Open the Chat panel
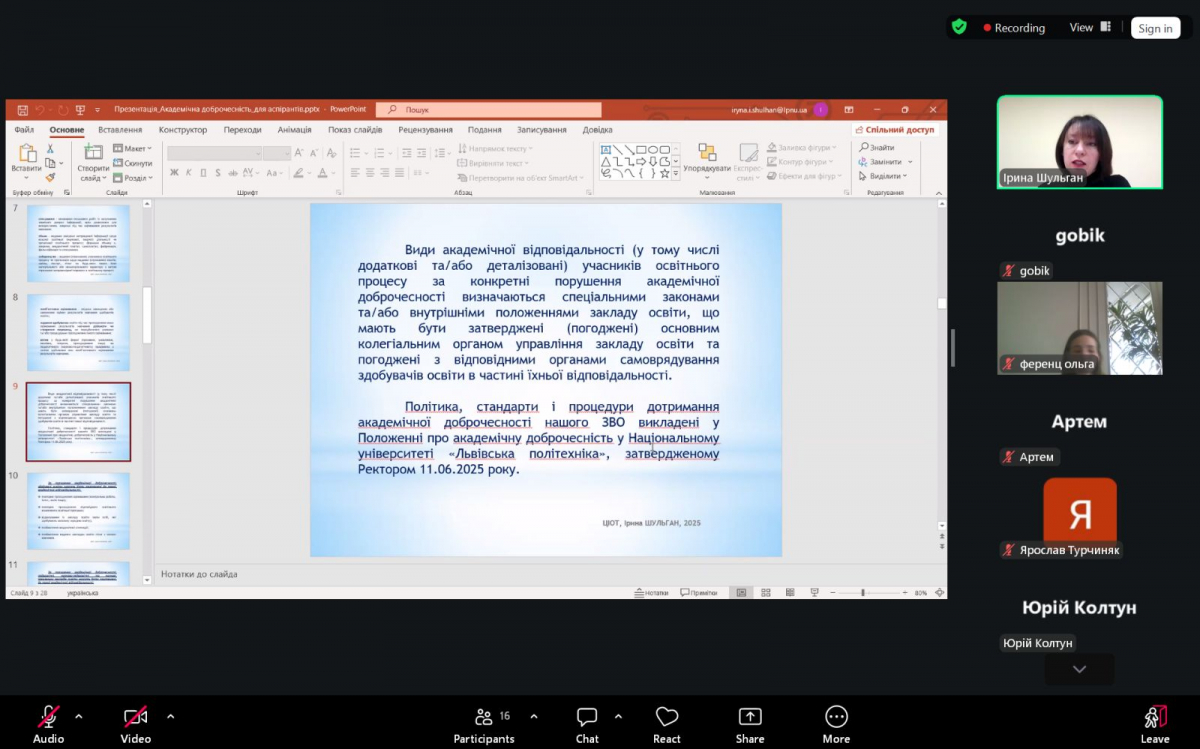Image resolution: width=1200 pixels, height=749 pixels. tap(587, 717)
